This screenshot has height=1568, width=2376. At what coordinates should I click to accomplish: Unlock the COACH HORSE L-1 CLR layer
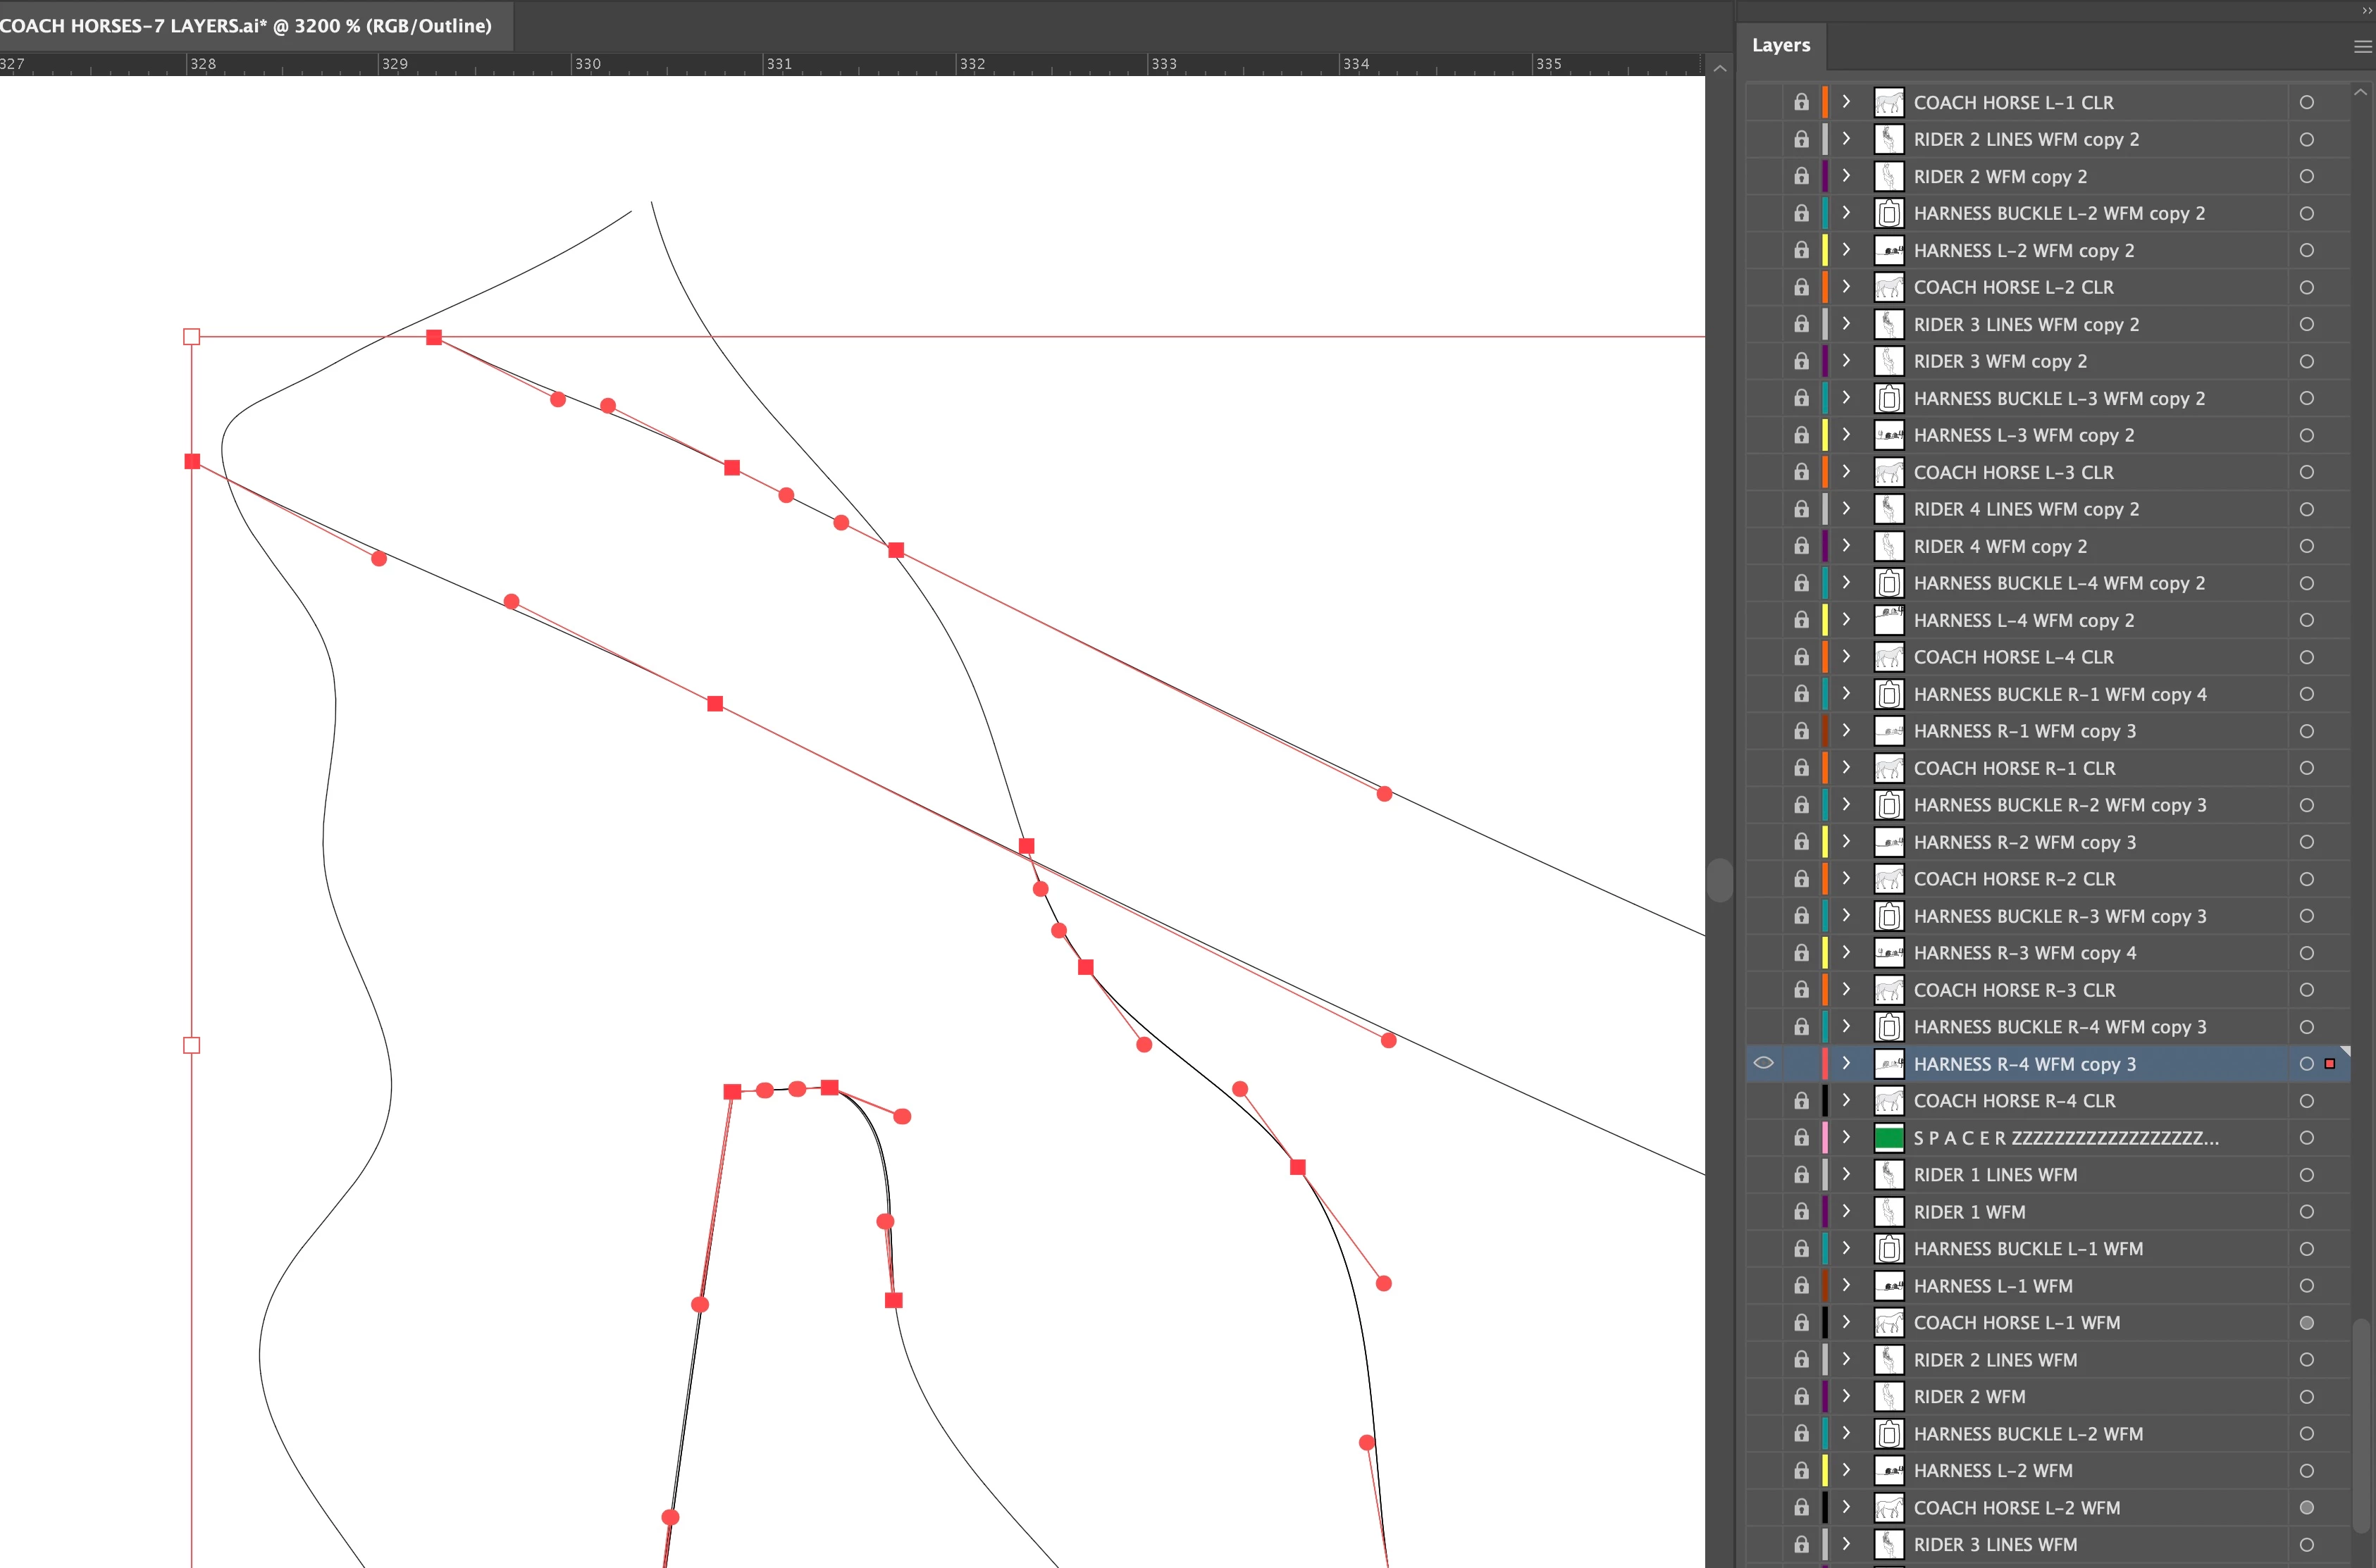[1800, 102]
